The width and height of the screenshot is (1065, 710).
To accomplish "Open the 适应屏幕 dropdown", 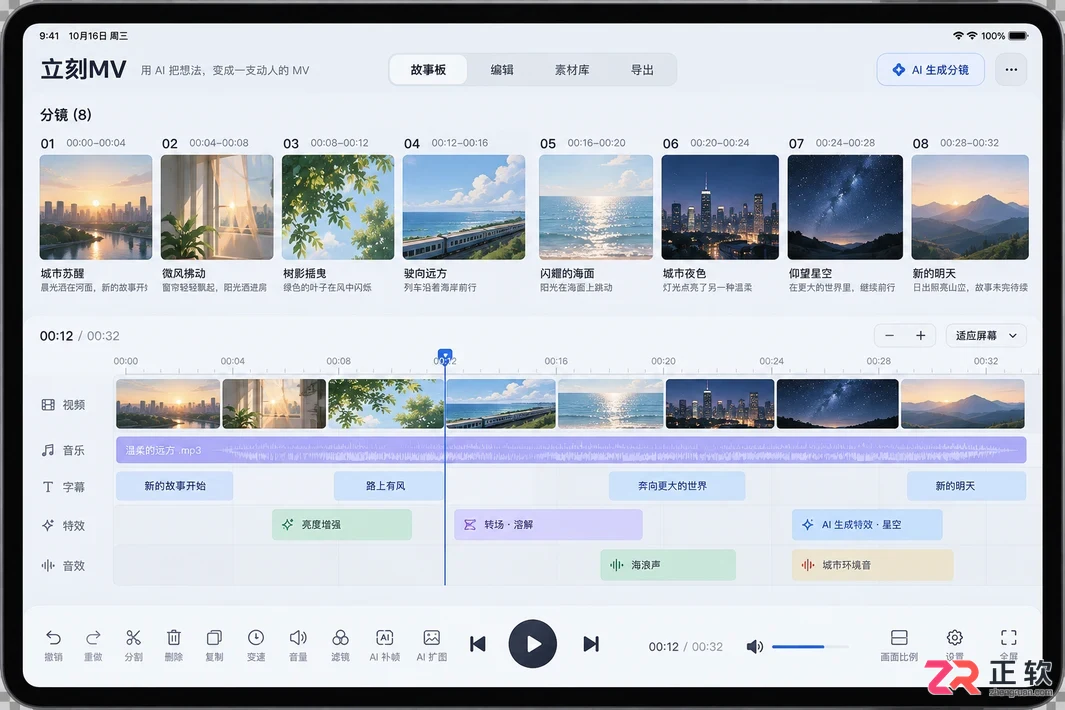I will tap(986, 336).
